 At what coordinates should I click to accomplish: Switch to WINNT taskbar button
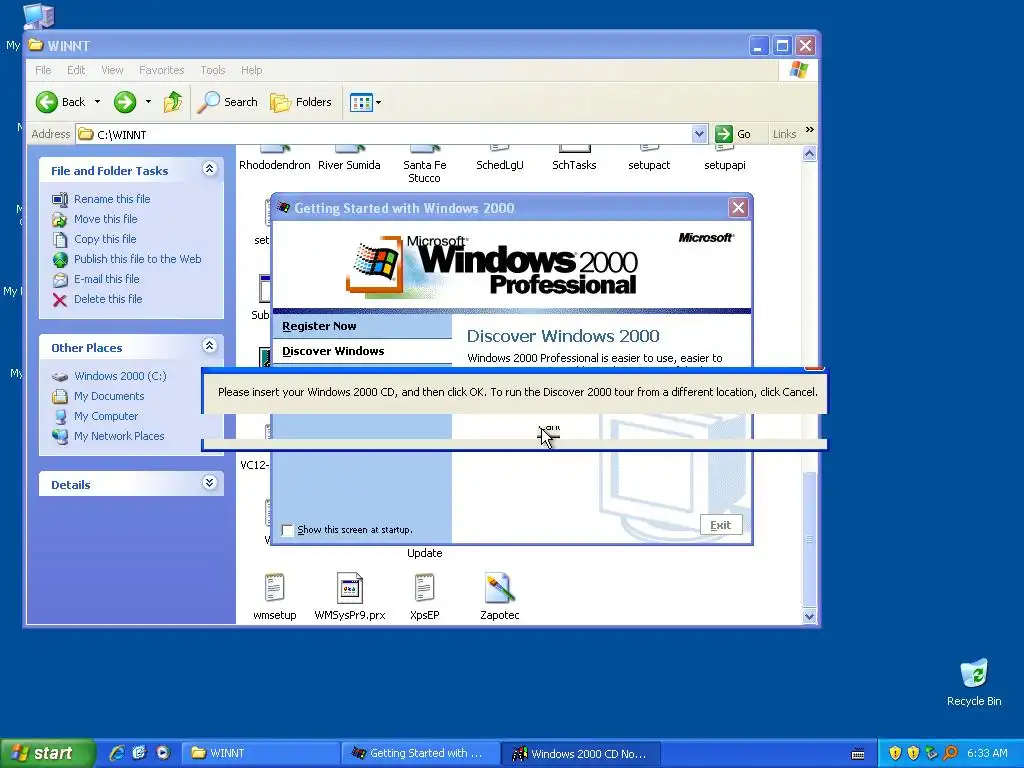point(260,753)
